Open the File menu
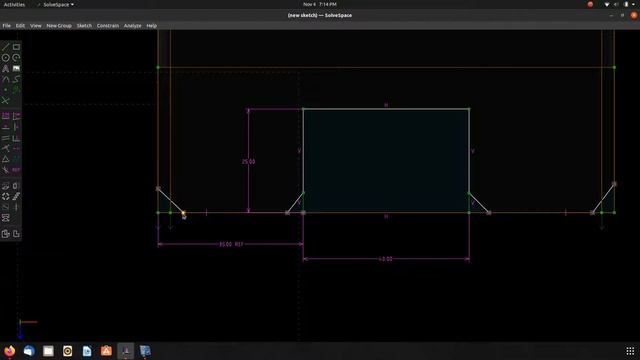Screen dimensions: 640x360 point(7,26)
